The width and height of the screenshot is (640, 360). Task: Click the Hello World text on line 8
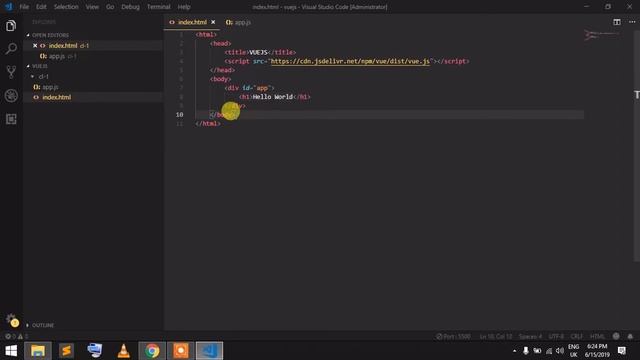coord(273,97)
